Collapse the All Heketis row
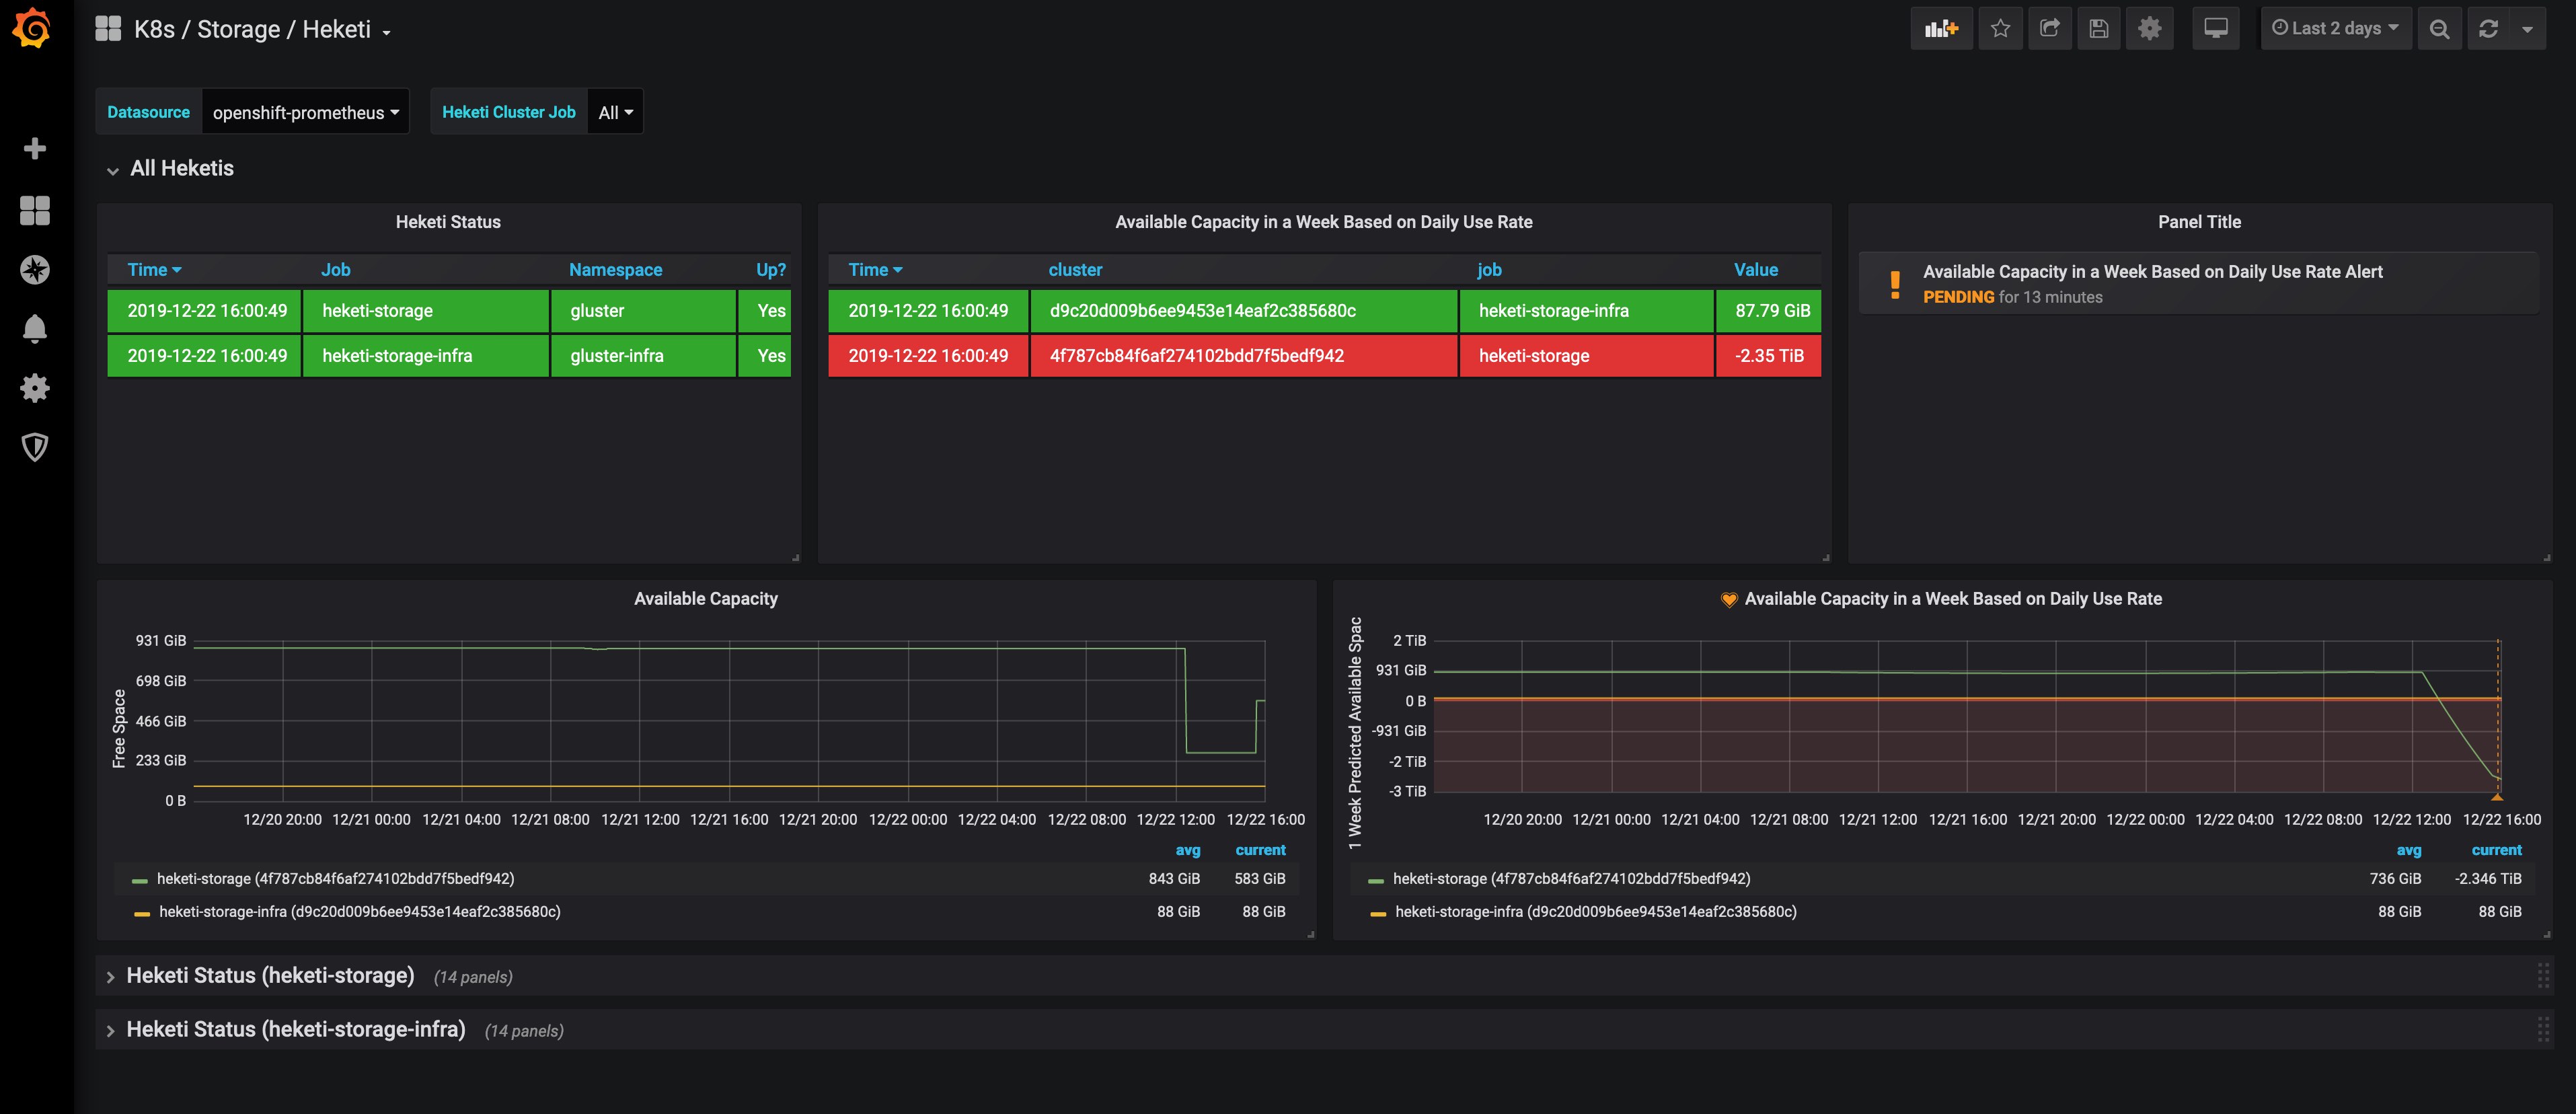Screen dimensions: 2576x1114 (182, 169)
